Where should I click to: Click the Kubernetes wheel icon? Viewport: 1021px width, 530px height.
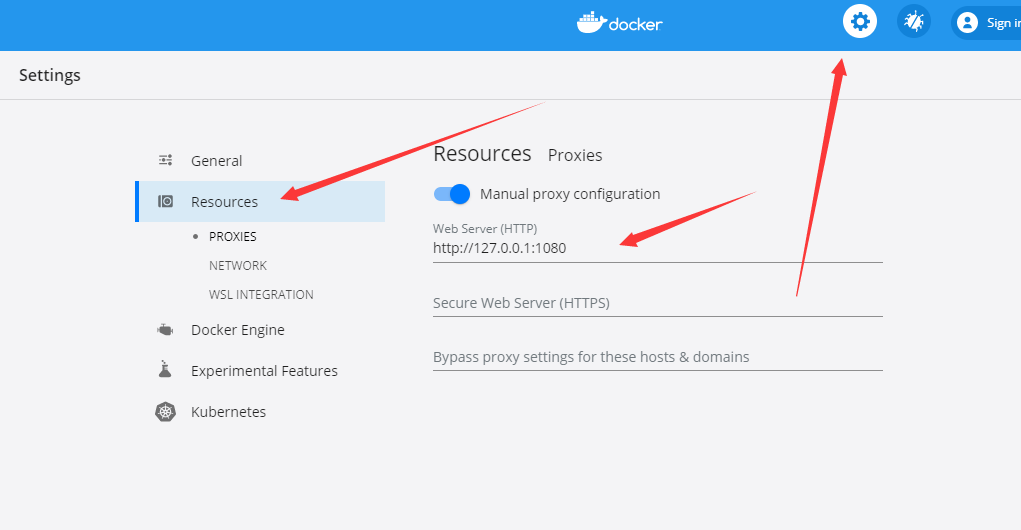point(166,412)
